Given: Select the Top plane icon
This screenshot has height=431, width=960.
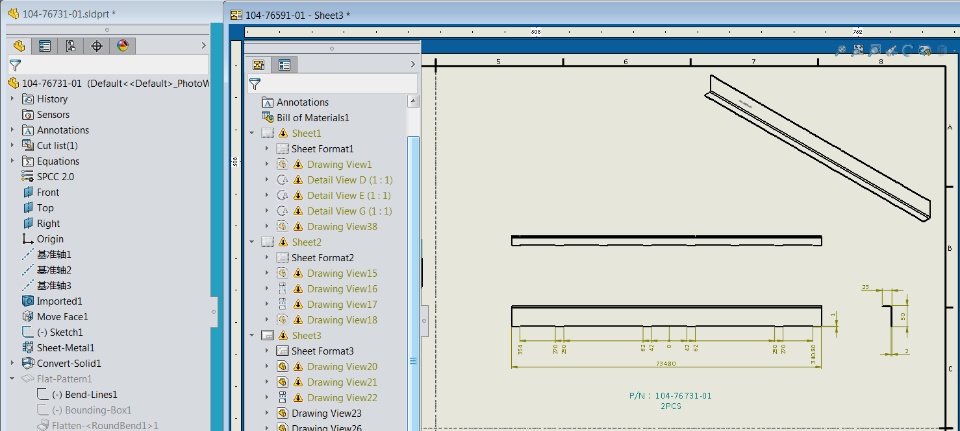Looking at the screenshot, I should pos(28,208).
